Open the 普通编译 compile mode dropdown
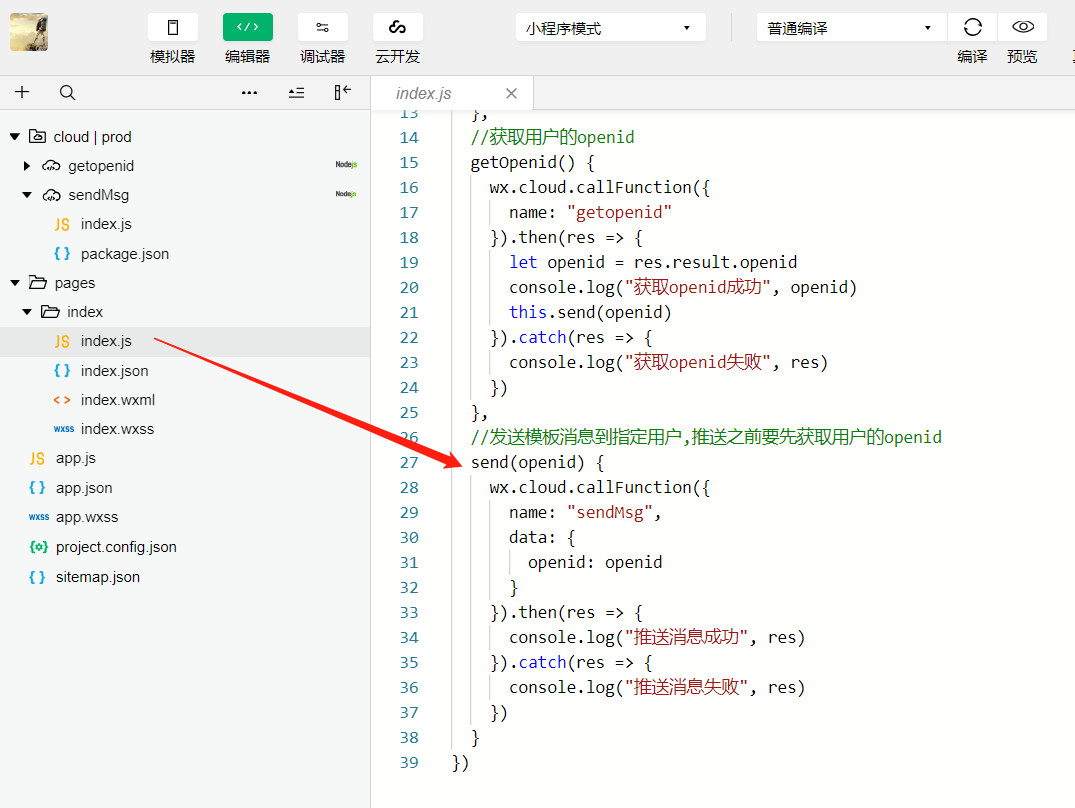 (x=851, y=28)
